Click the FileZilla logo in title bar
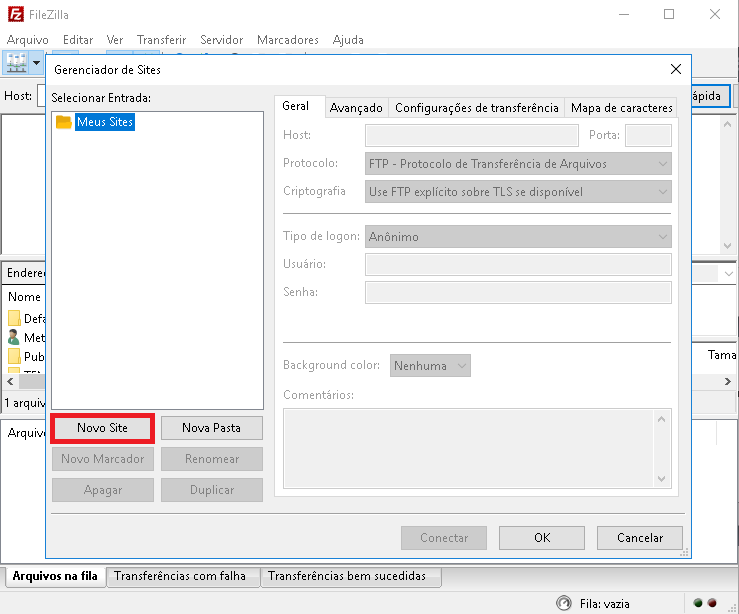Screen dimensions: 739x614 tap(14, 15)
